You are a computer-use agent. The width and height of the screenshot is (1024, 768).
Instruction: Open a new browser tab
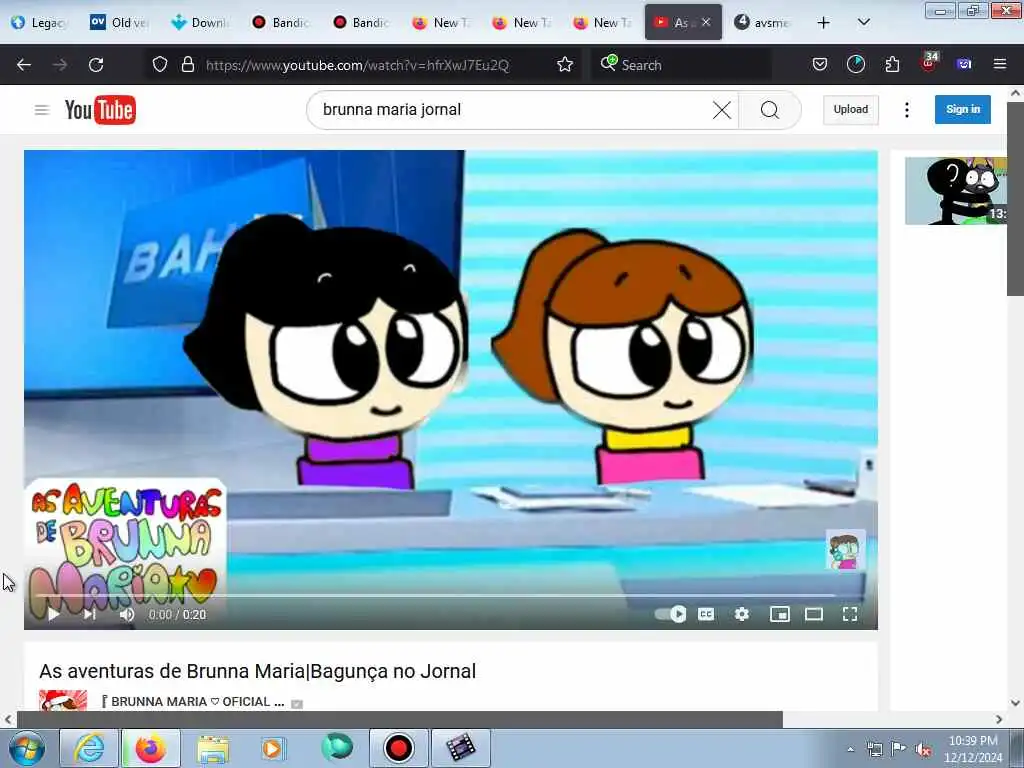[824, 22]
